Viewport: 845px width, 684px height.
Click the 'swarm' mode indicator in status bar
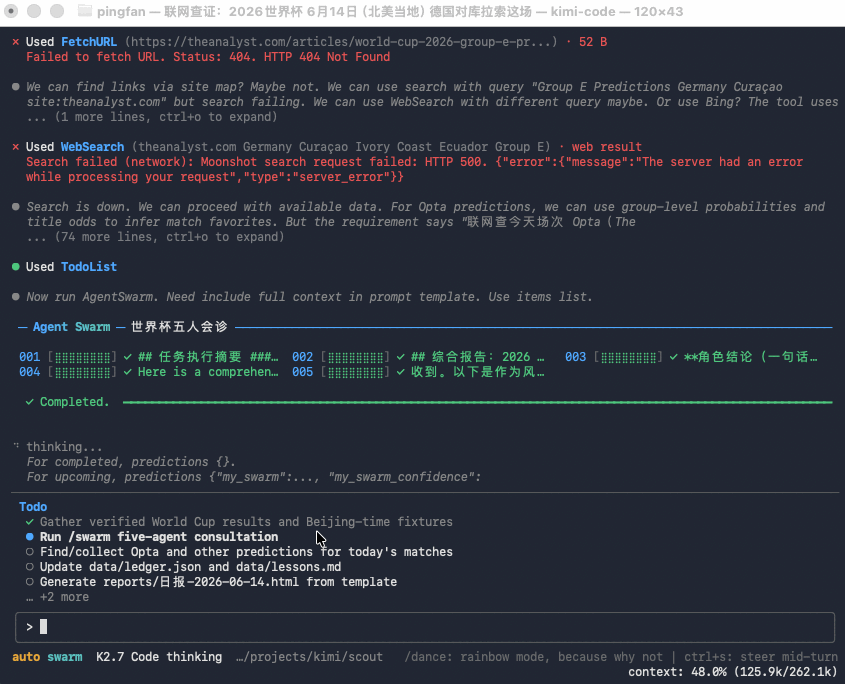(x=65, y=657)
